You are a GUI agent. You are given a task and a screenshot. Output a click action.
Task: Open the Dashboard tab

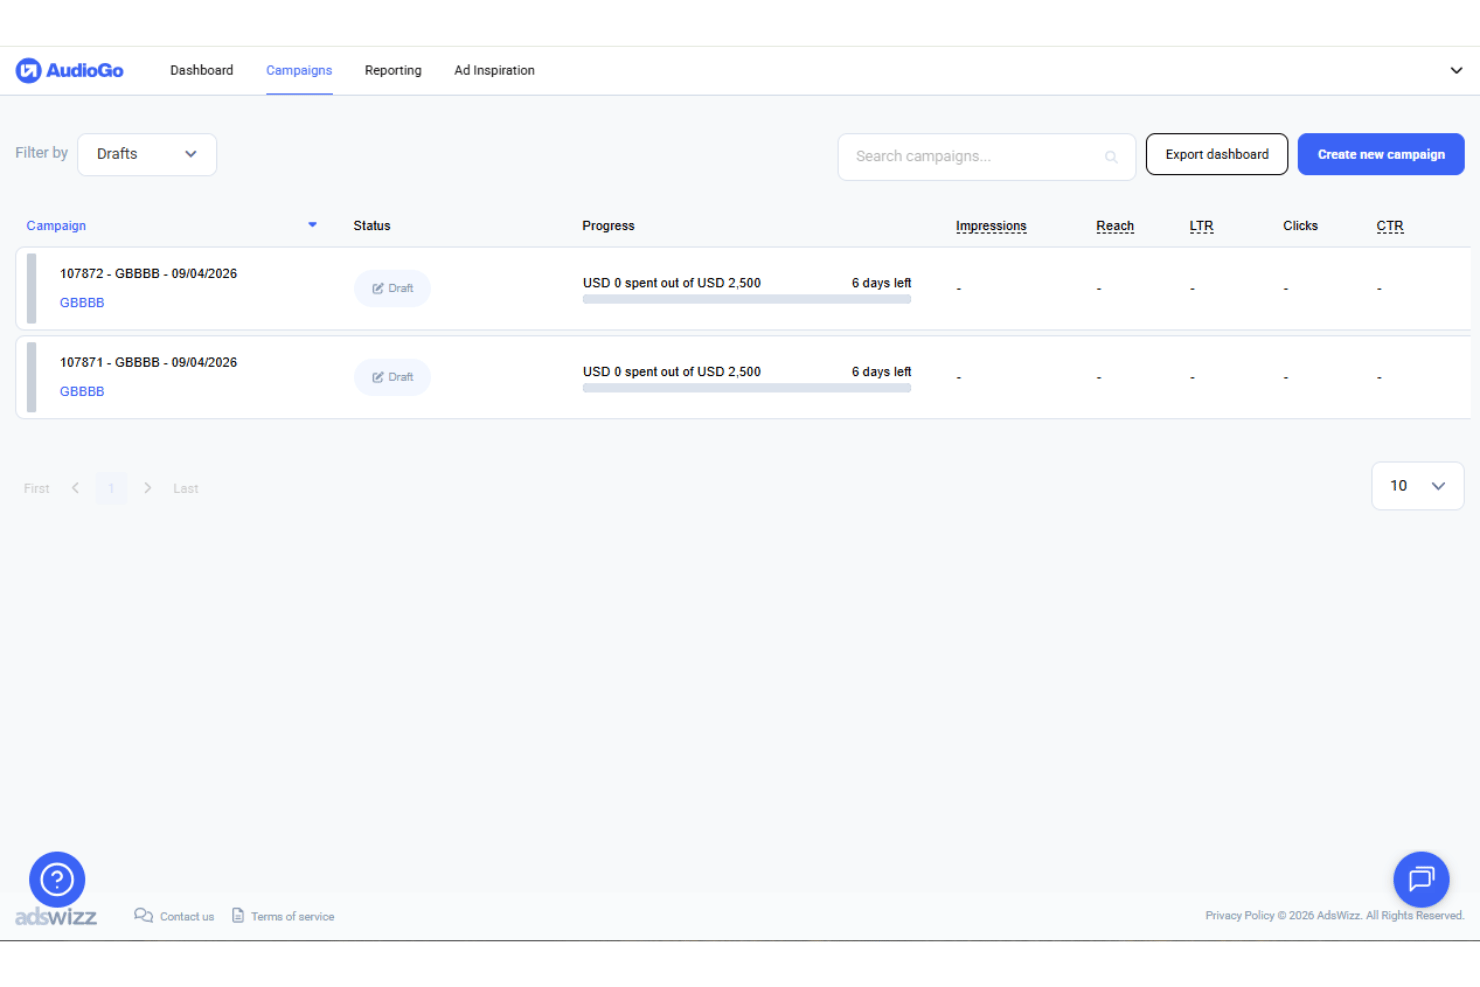tap(201, 70)
